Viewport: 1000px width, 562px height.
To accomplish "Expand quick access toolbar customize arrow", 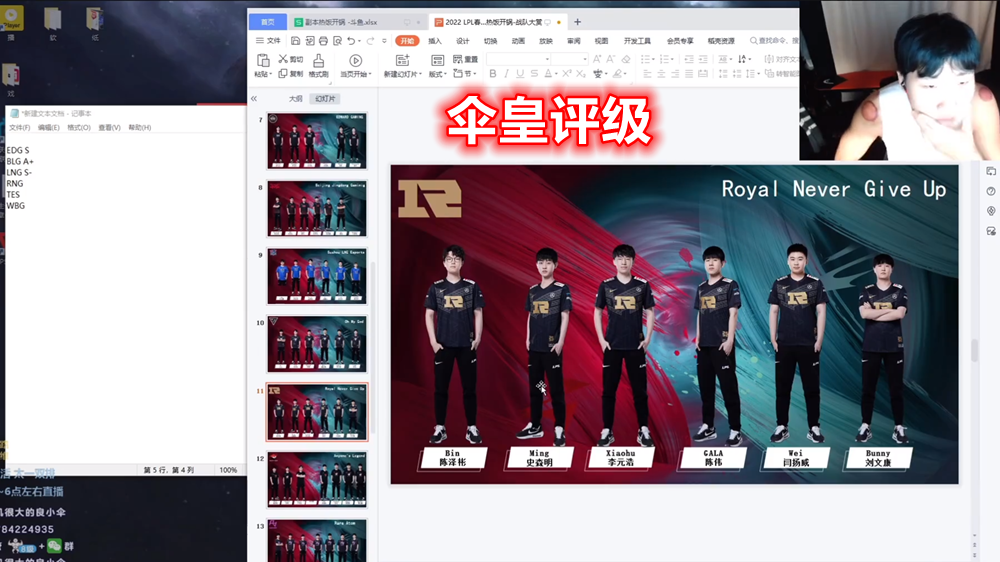I will (384, 41).
